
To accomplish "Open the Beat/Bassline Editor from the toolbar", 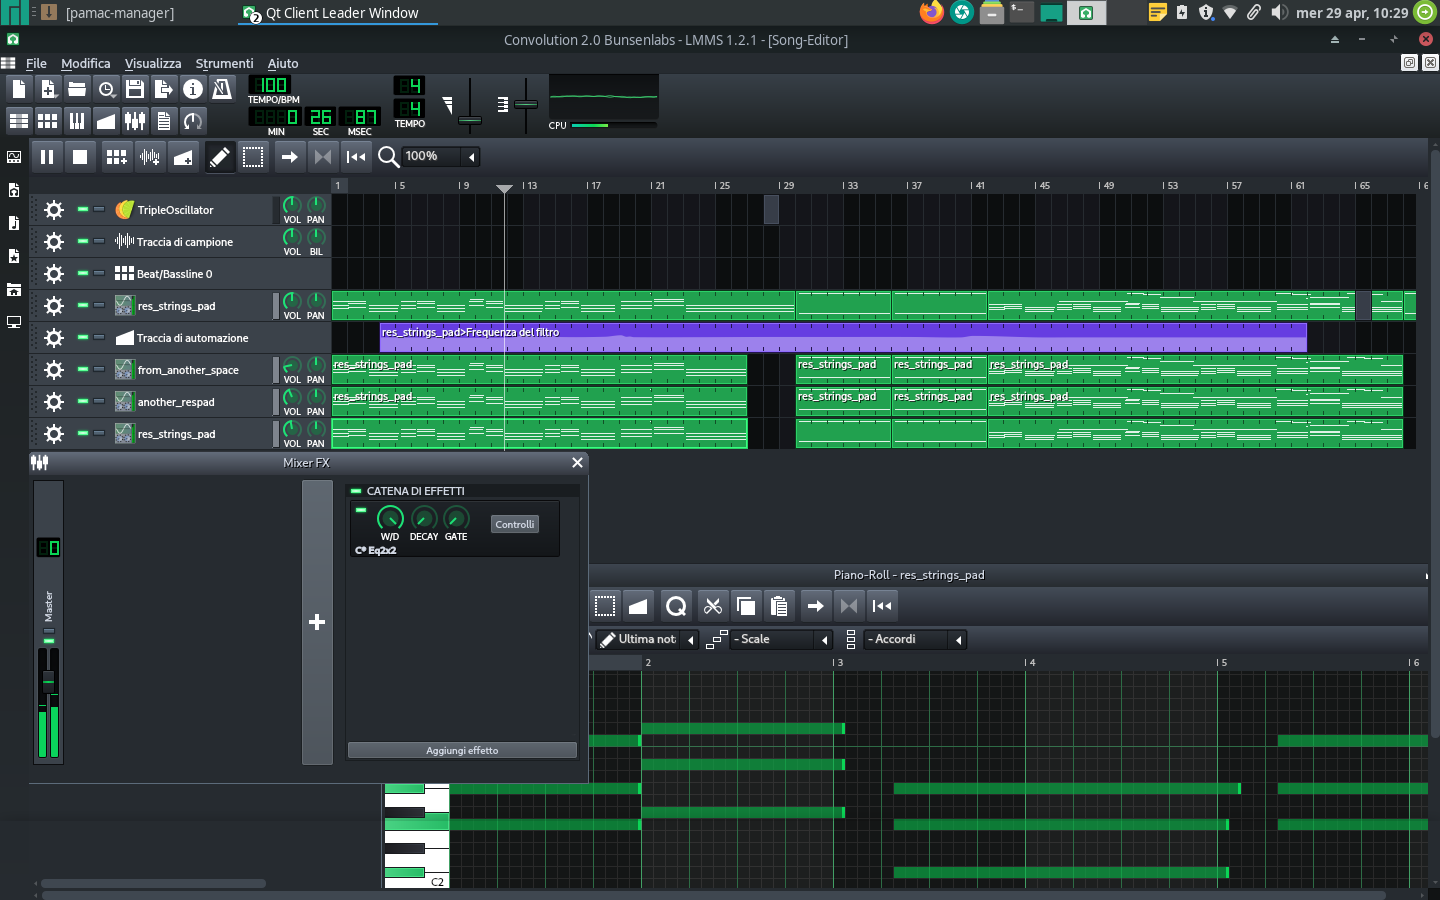I will tap(48, 121).
